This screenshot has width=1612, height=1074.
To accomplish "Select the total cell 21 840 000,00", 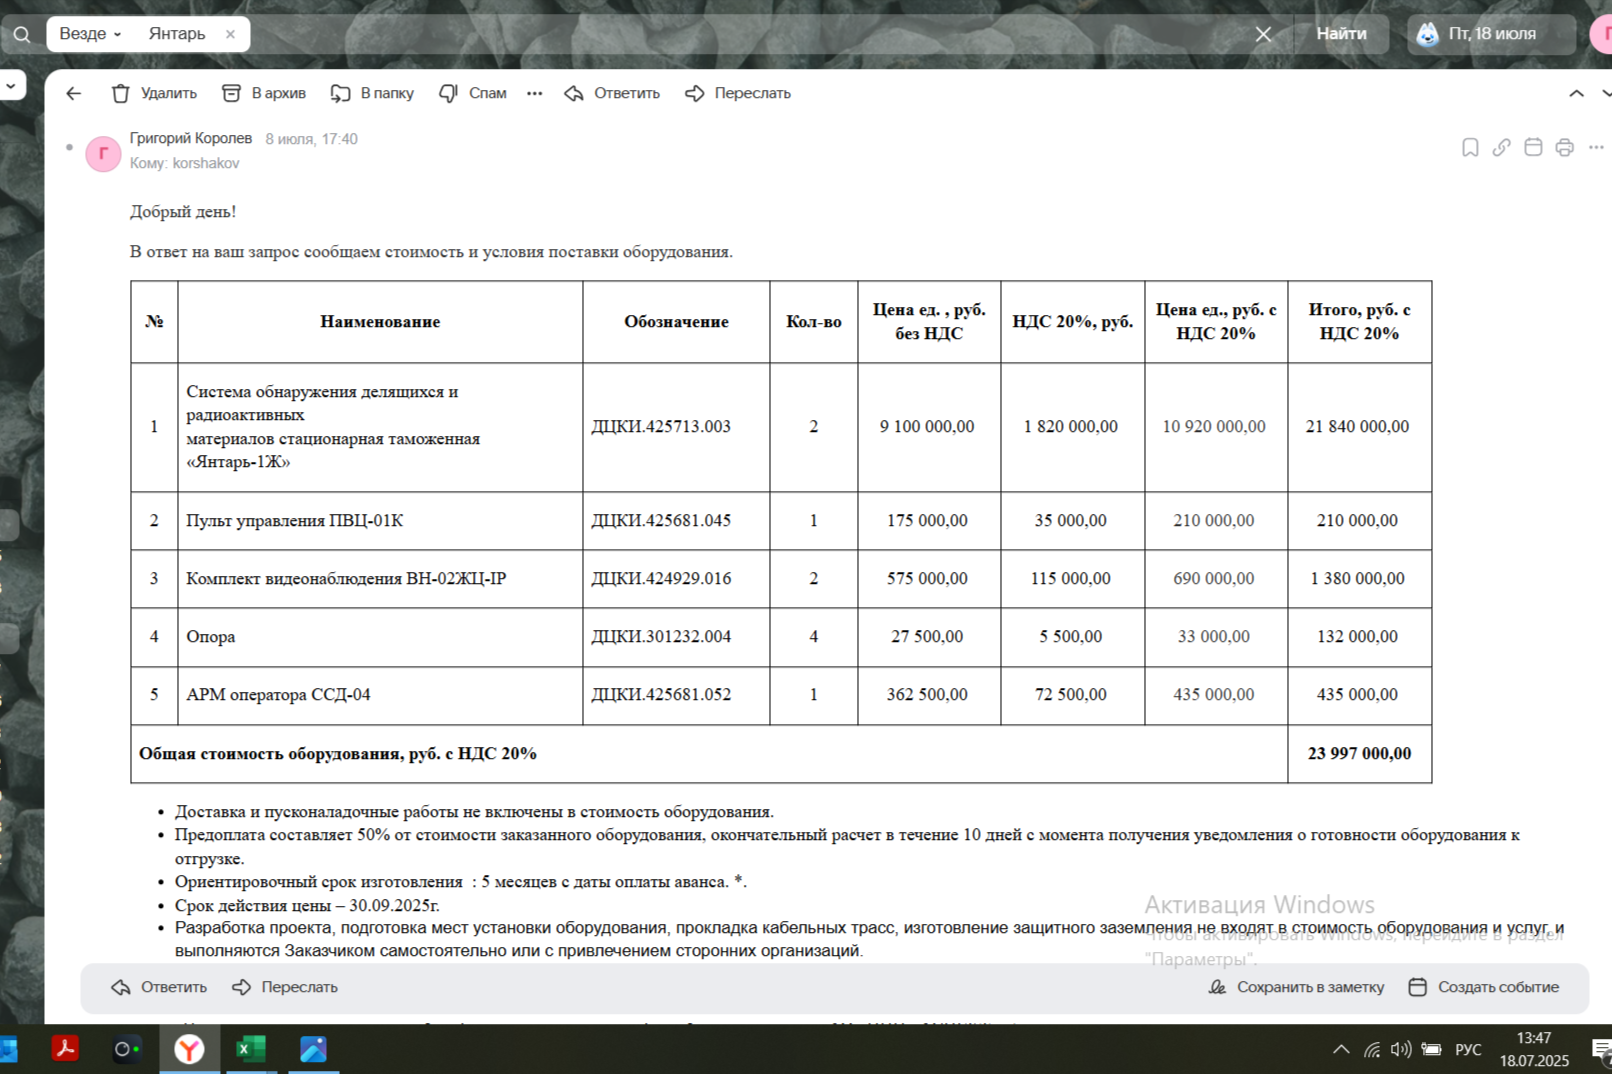I will point(1359,427).
